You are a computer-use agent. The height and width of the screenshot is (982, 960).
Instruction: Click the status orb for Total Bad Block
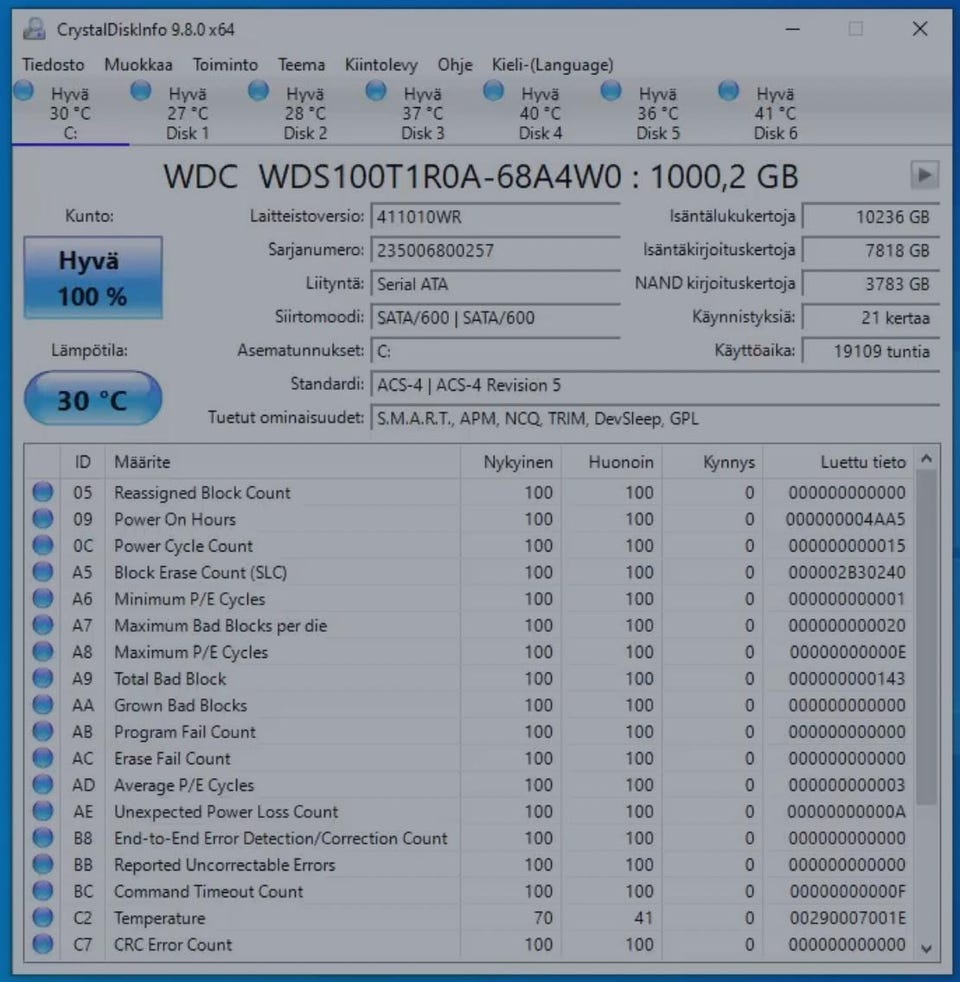tap(43, 678)
